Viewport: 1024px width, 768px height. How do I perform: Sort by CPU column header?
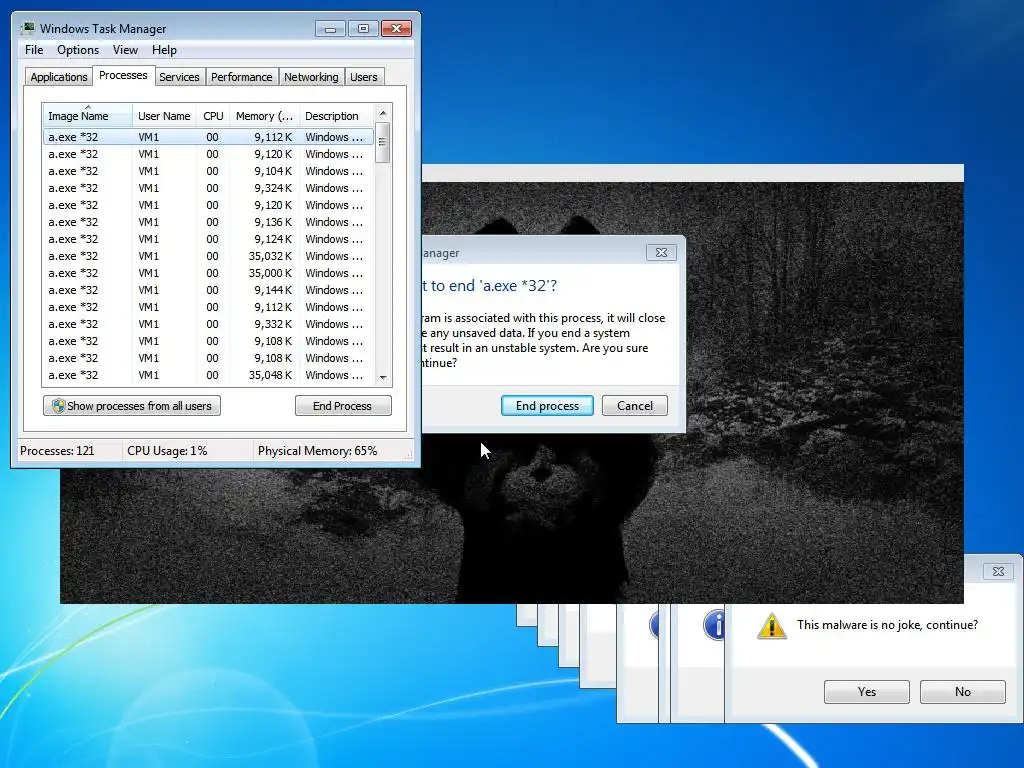click(213, 116)
